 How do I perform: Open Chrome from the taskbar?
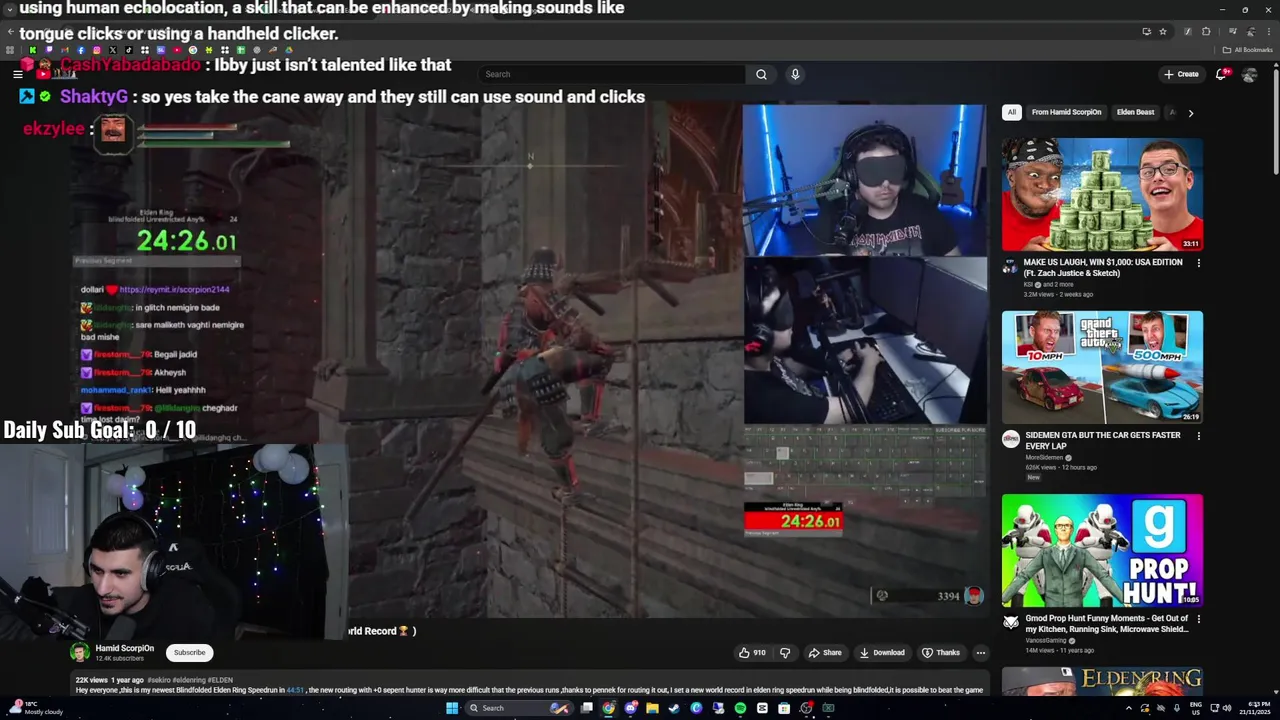608,708
